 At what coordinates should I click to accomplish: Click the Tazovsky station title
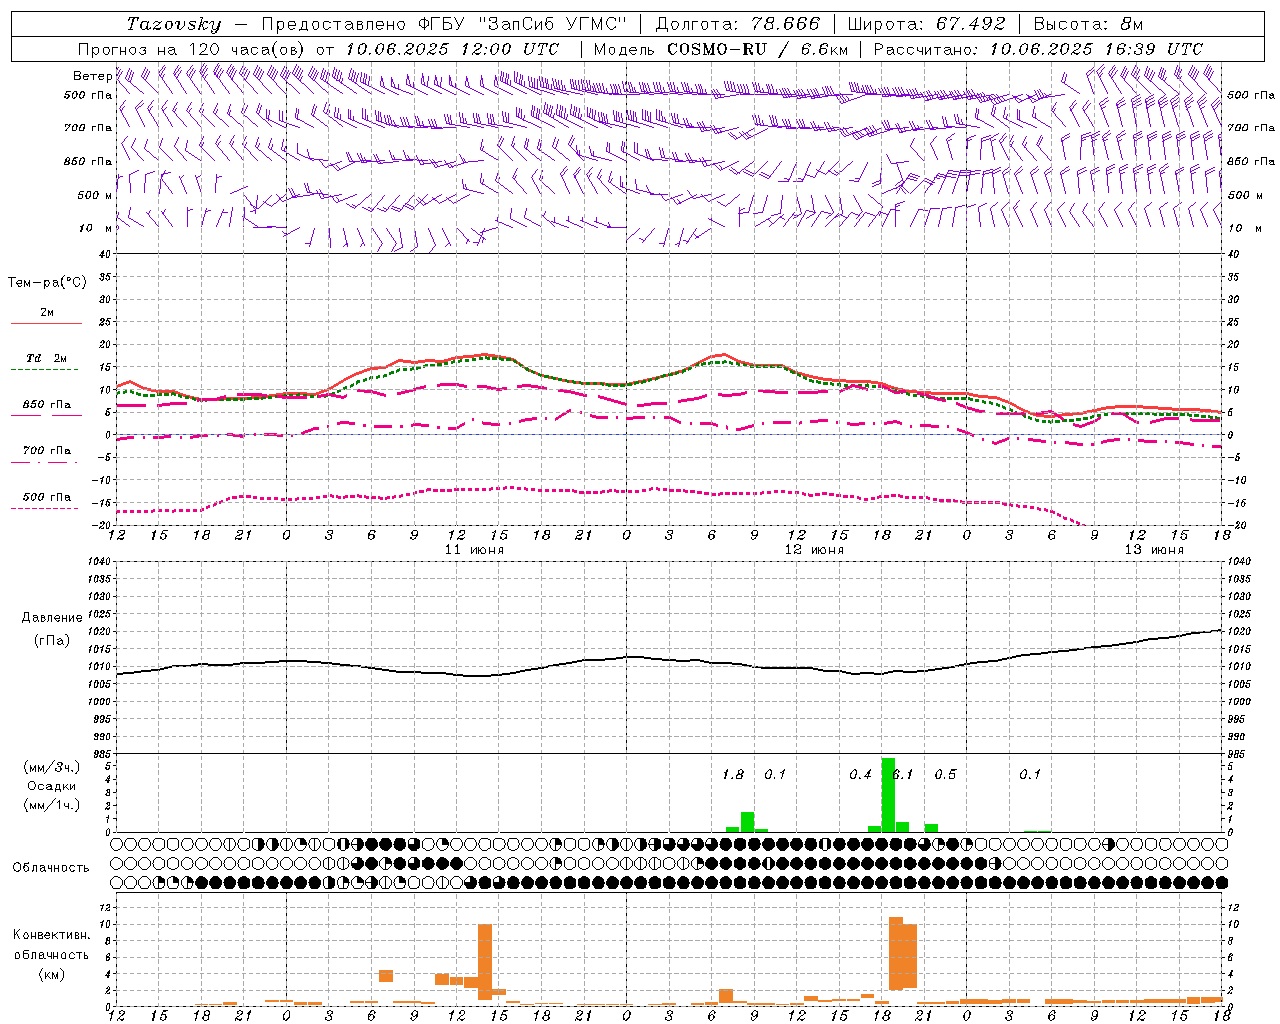click(174, 24)
